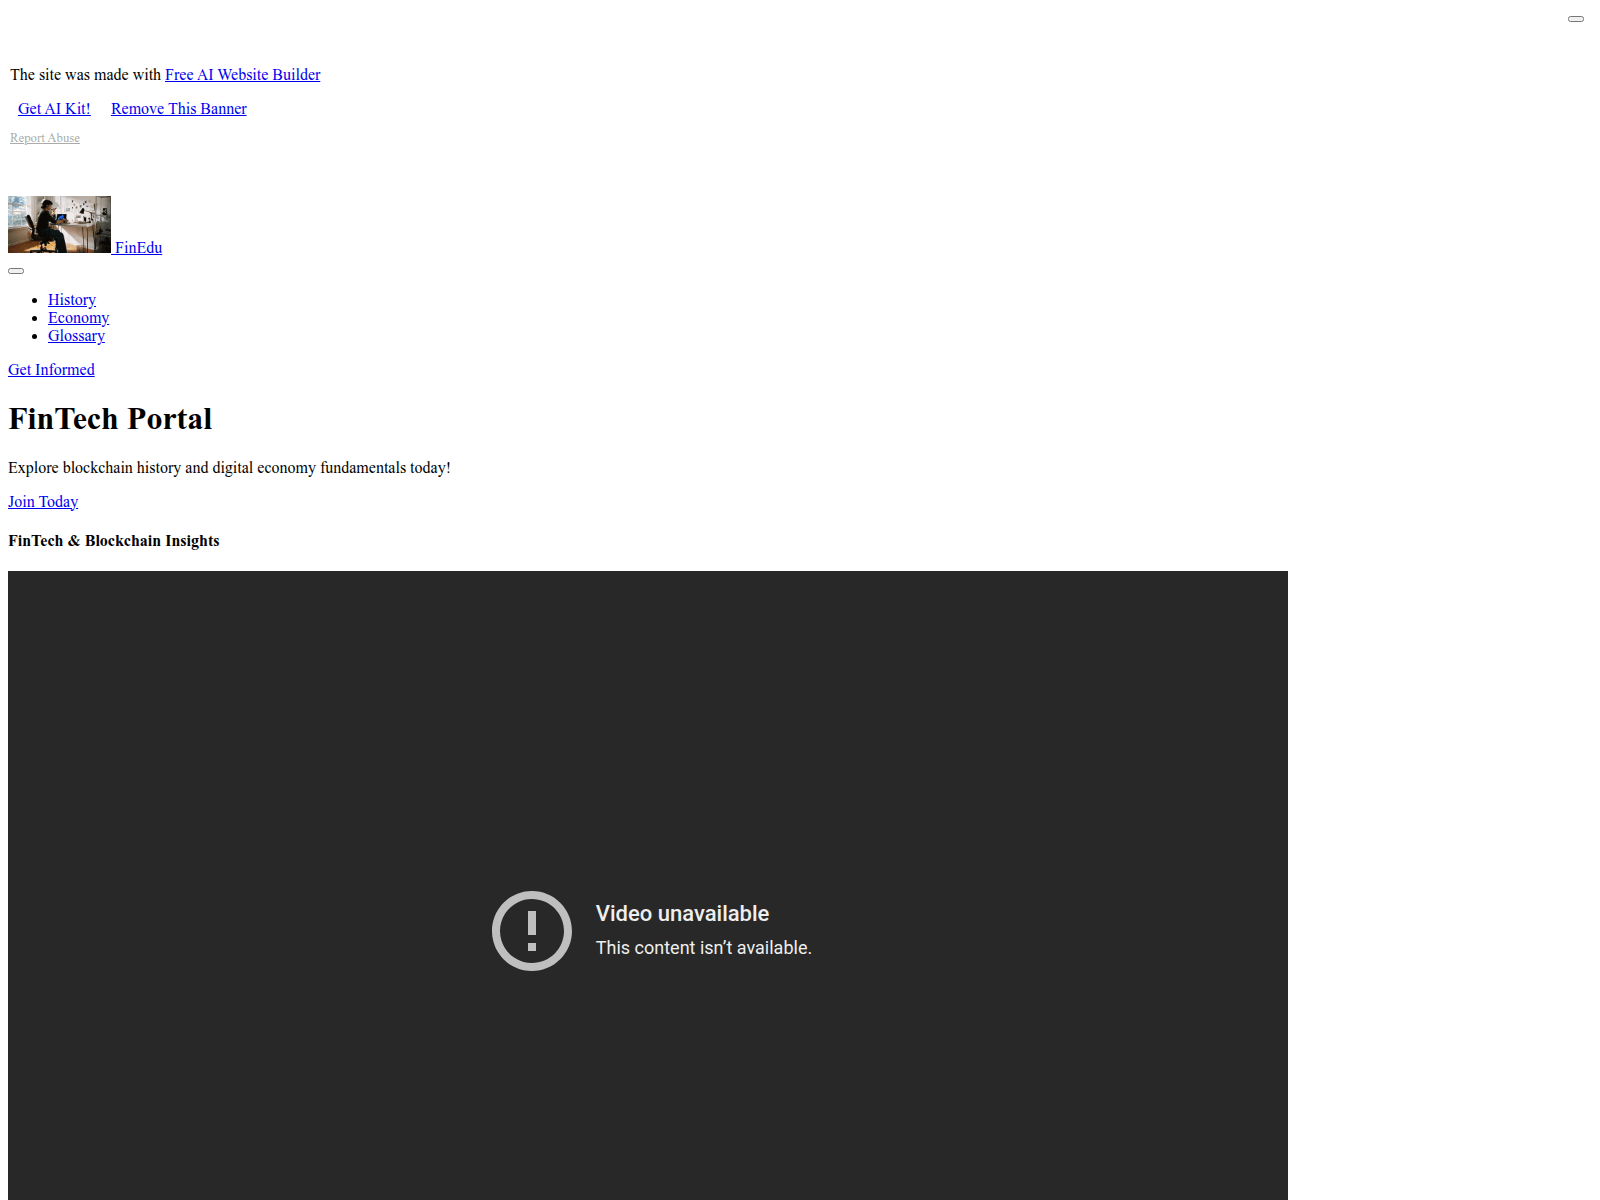Click the FinEdu brand link
The height and width of the screenshot is (1200, 1600).
[x=138, y=248]
